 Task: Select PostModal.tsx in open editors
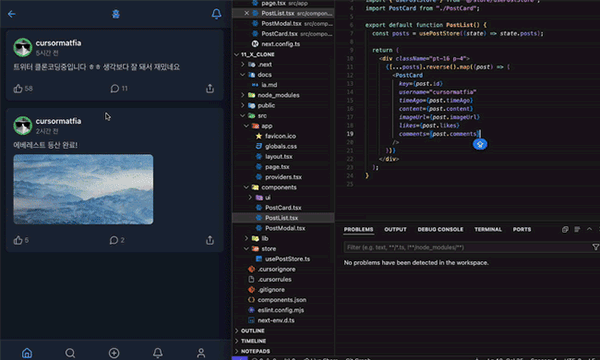point(283,24)
